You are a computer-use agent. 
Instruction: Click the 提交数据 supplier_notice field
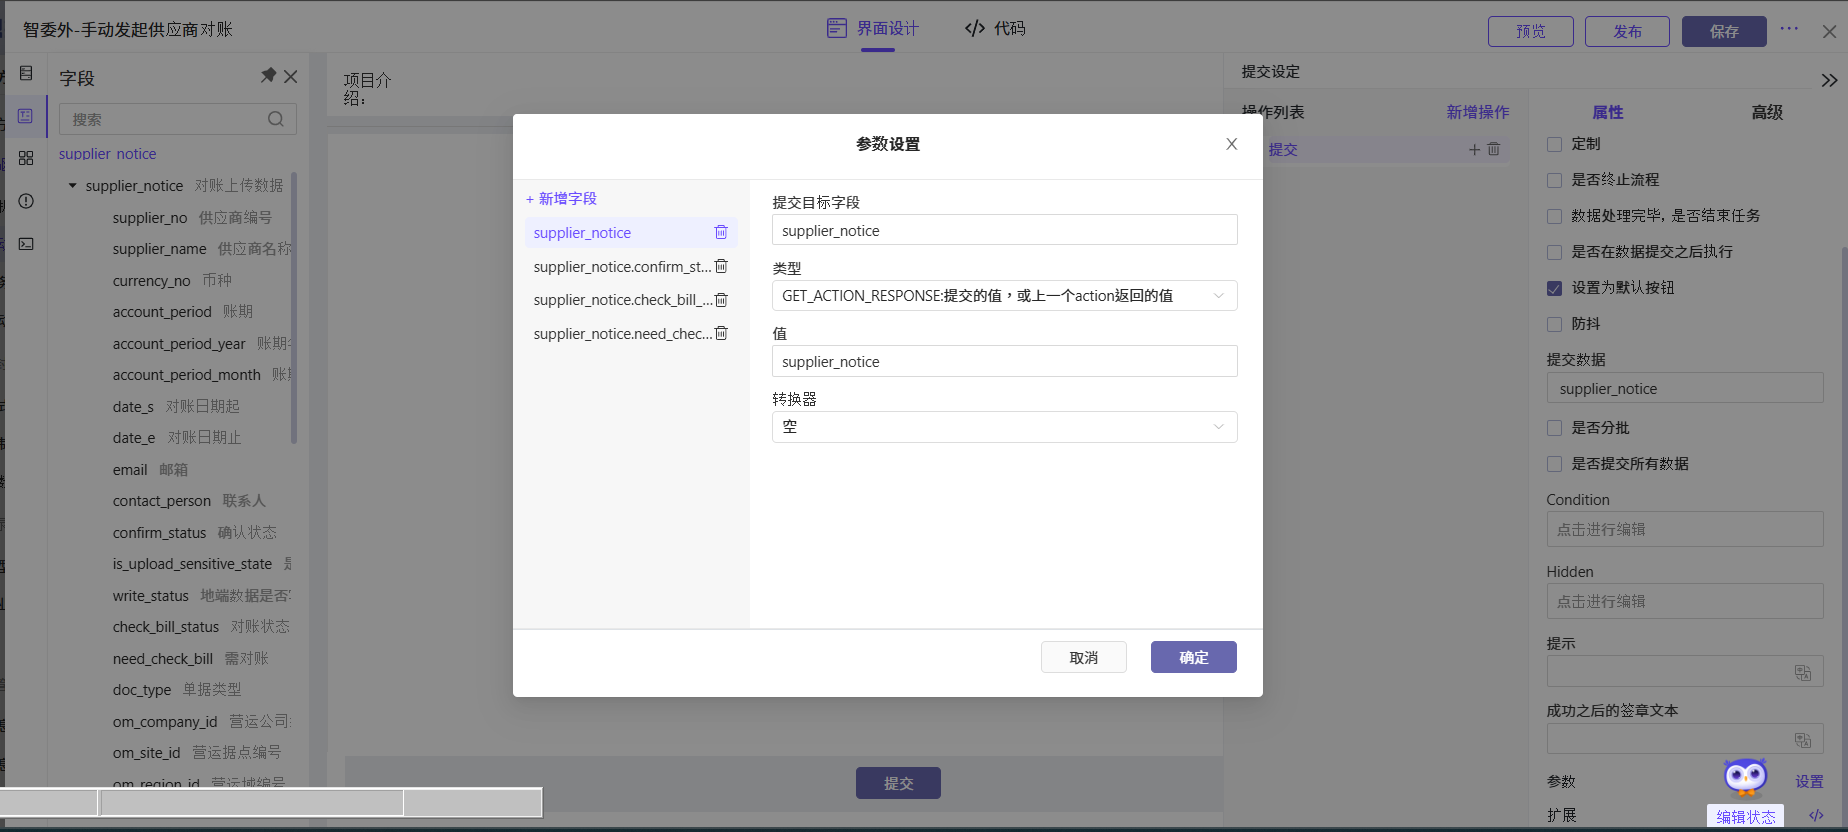(1685, 388)
